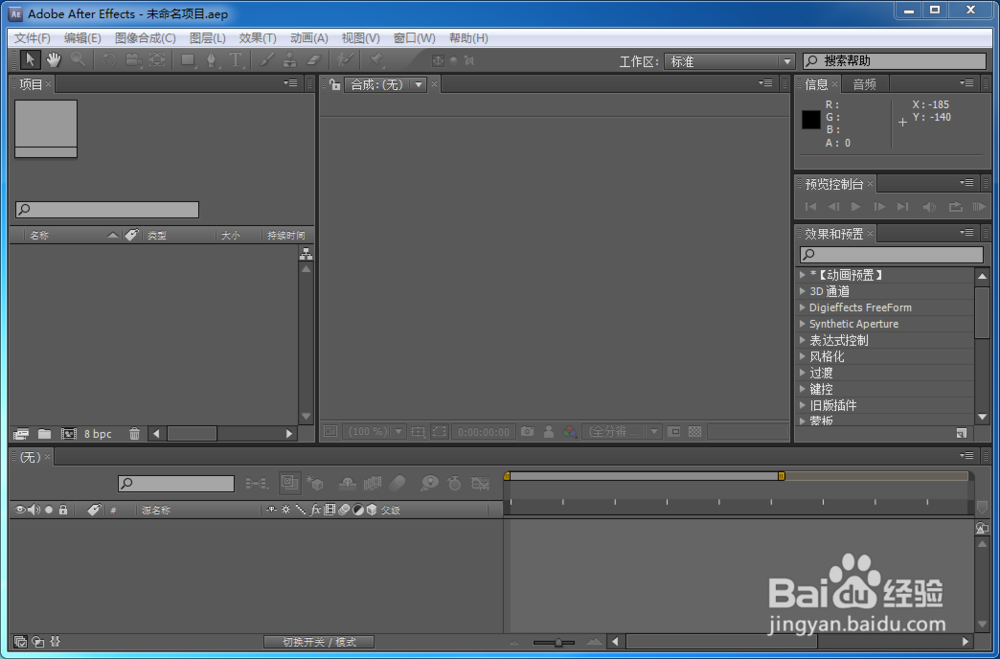Open the 窗口(W) menu
Screen dimensions: 1000x659
(415, 38)
